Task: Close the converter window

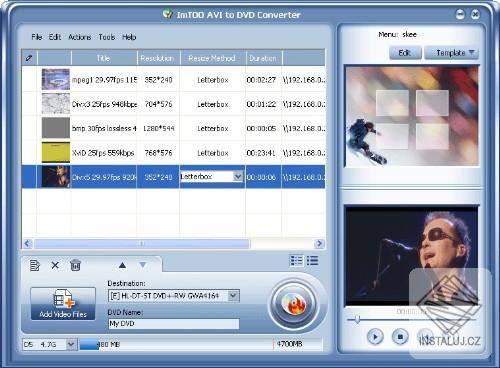Action: click(475, 14)
